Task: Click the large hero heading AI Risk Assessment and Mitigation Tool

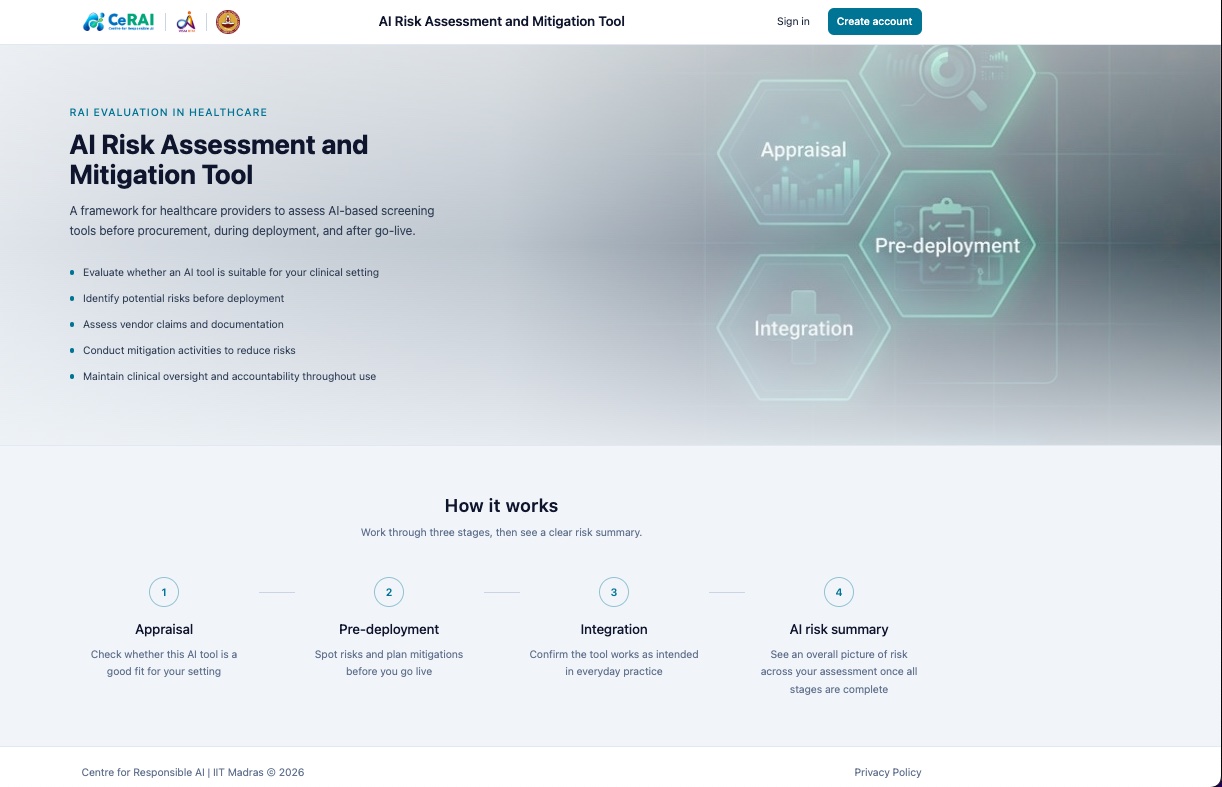Action: (x=219, y=160)
